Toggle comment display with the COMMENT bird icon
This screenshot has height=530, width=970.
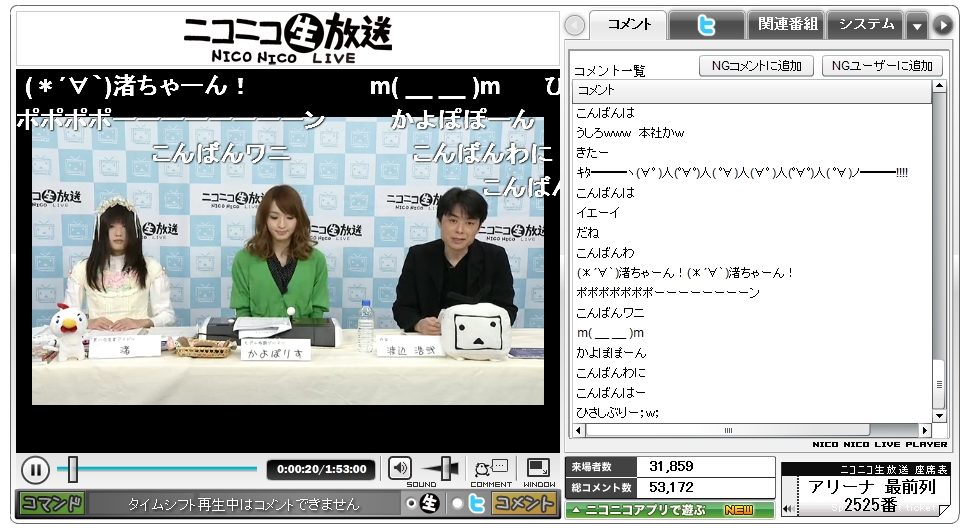click(x=491, y=468)
